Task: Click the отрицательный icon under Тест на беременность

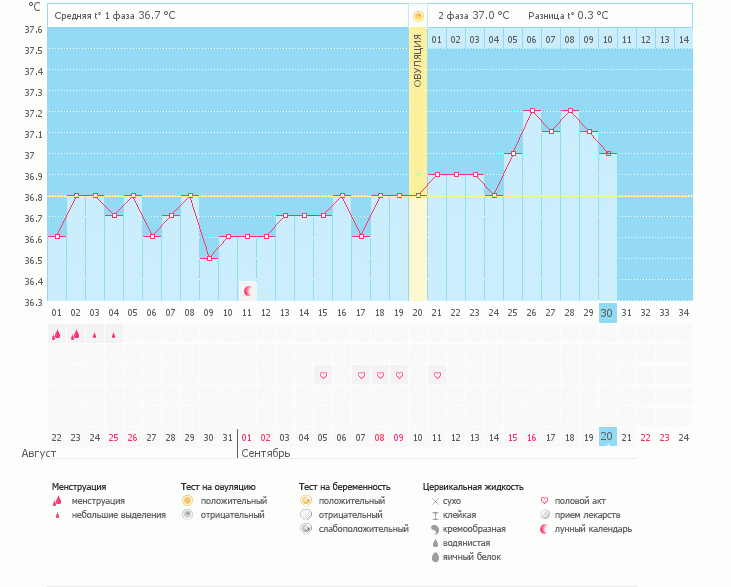Action: coord(306,514)
